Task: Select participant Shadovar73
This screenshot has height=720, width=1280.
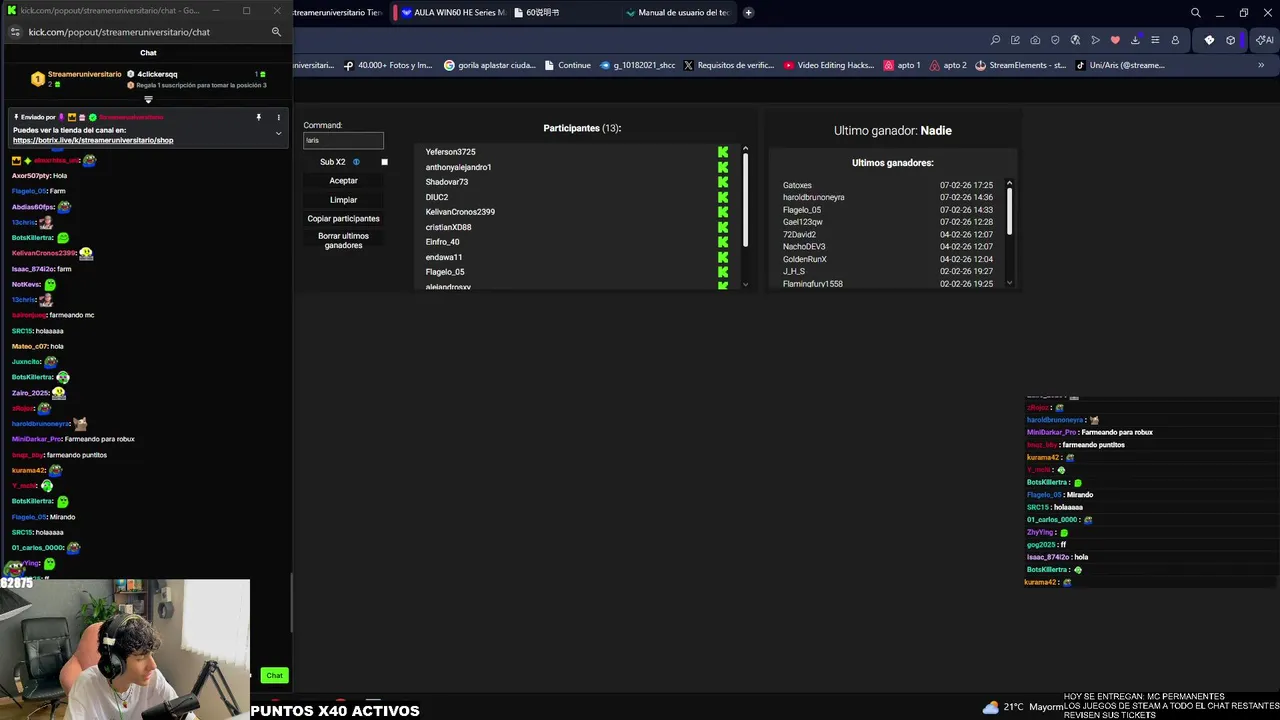Action: click(x=446, y=182)
